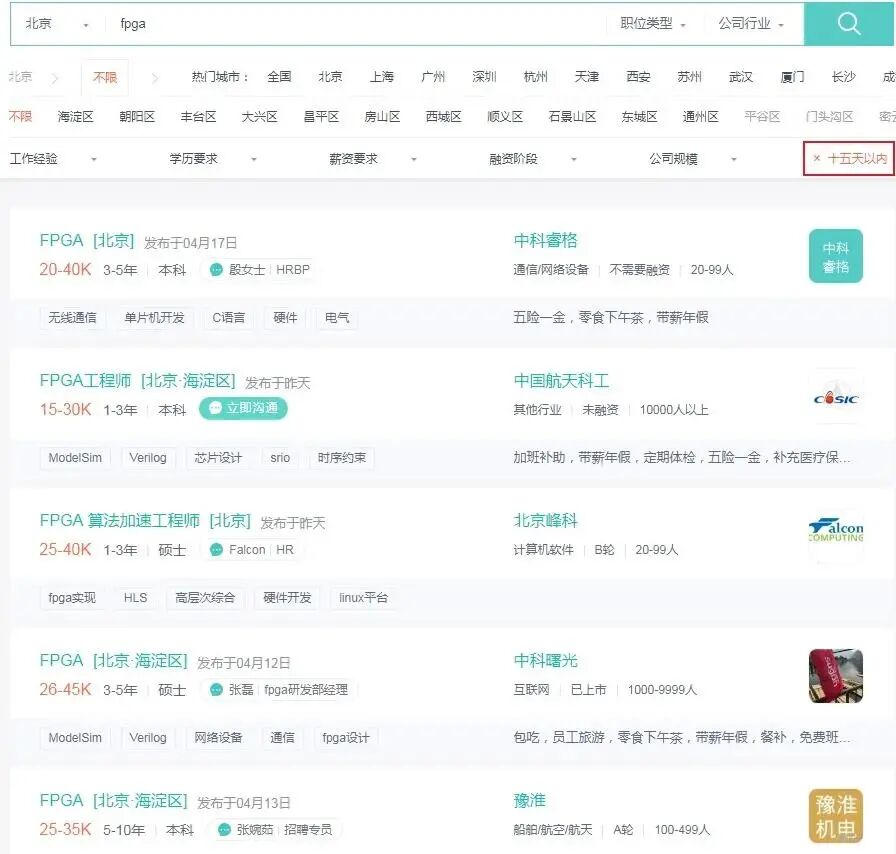Open 北京峰科 company page
Screen dimensions: 896x854
[545, 521]
